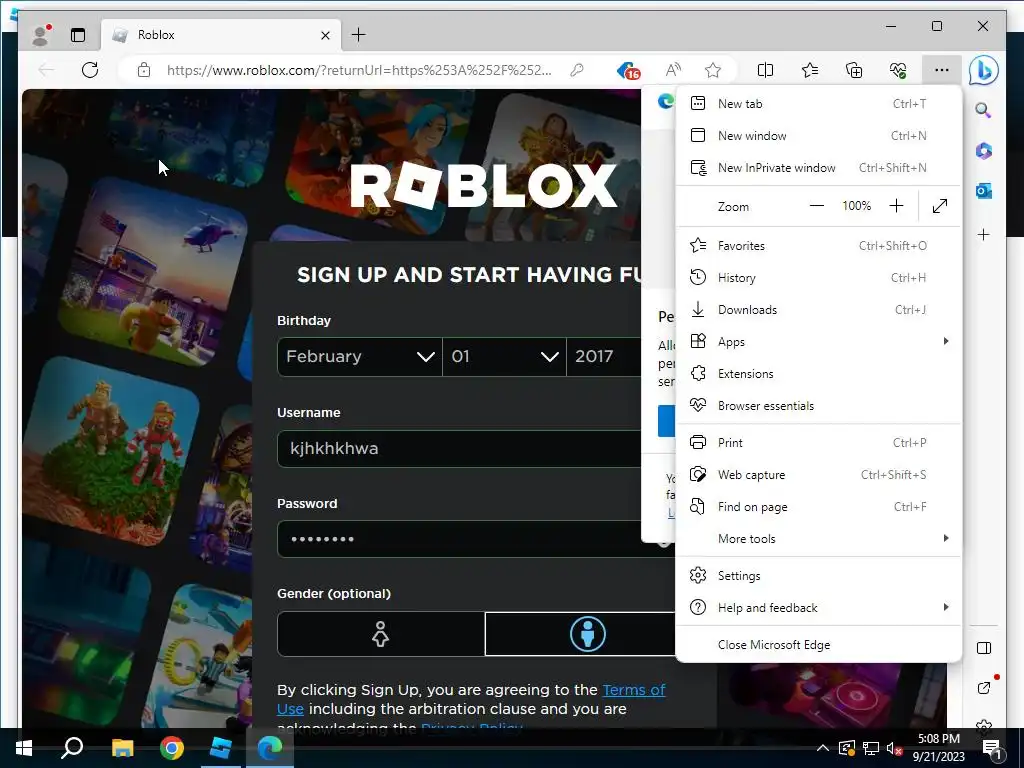Open Extensions from the menu
This screenshot has width=1024, height=768.
pyautogui.click(x=818, y=374)
